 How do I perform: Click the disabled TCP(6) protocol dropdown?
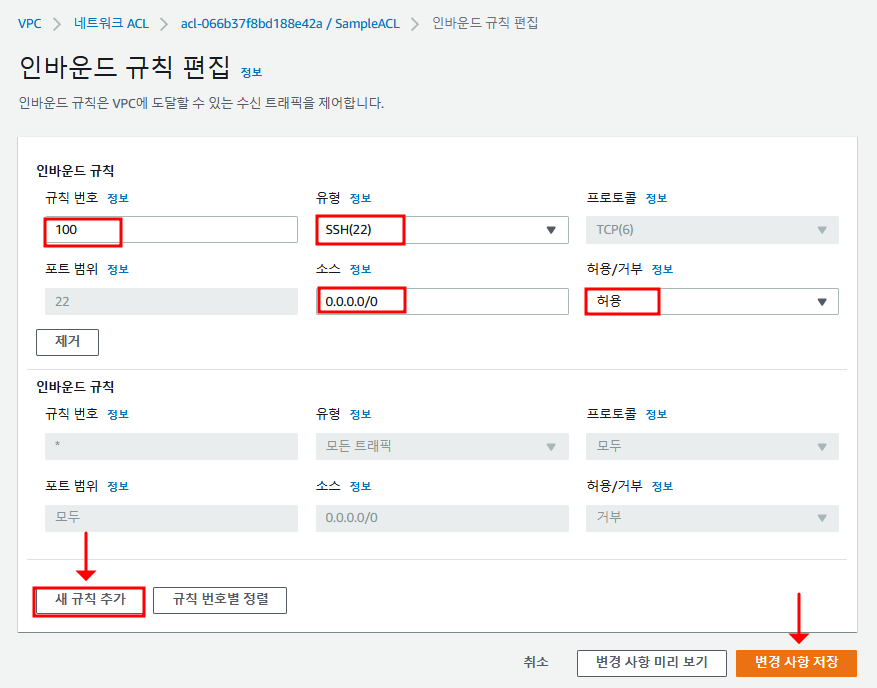pos(712,230)
